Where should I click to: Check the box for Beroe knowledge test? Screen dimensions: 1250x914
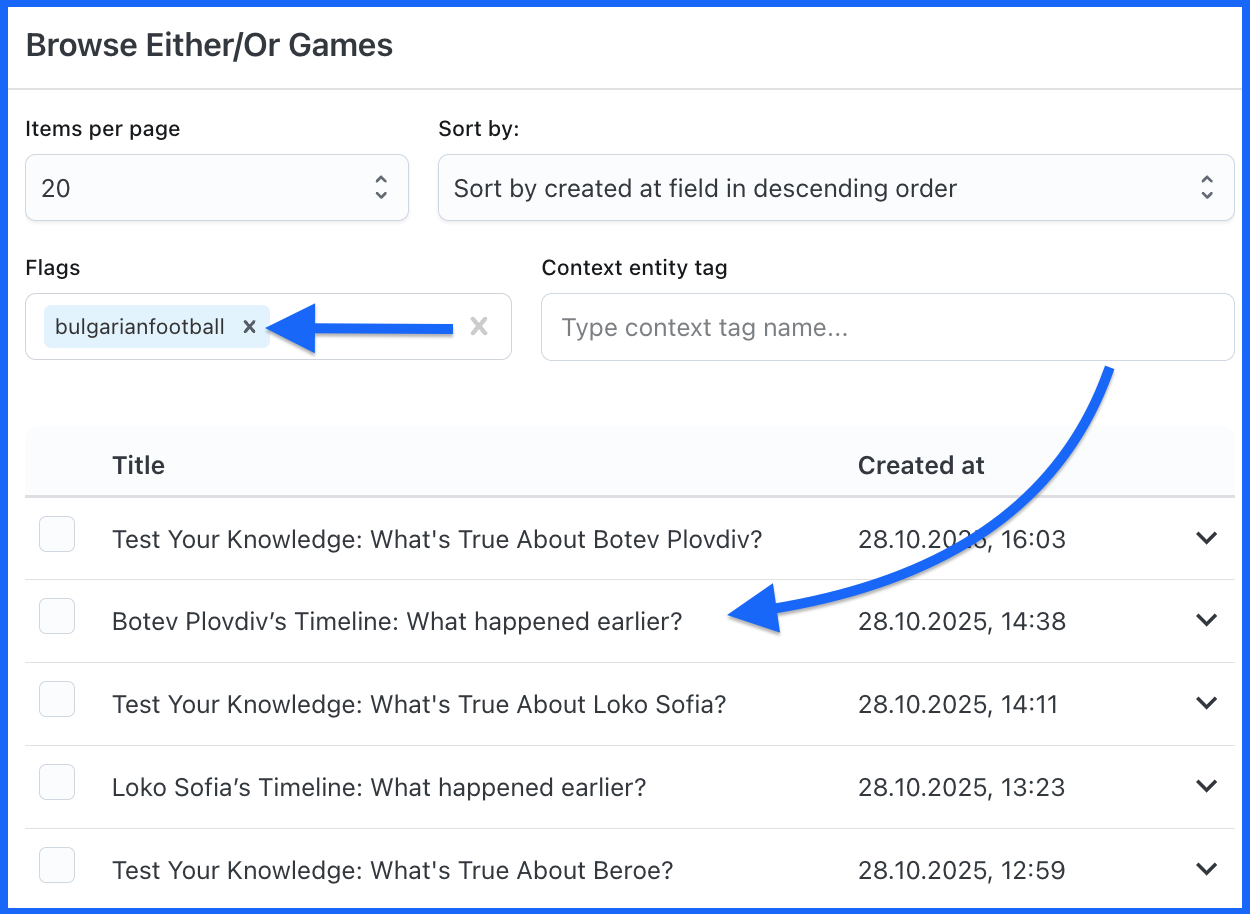tap(57, 865)
